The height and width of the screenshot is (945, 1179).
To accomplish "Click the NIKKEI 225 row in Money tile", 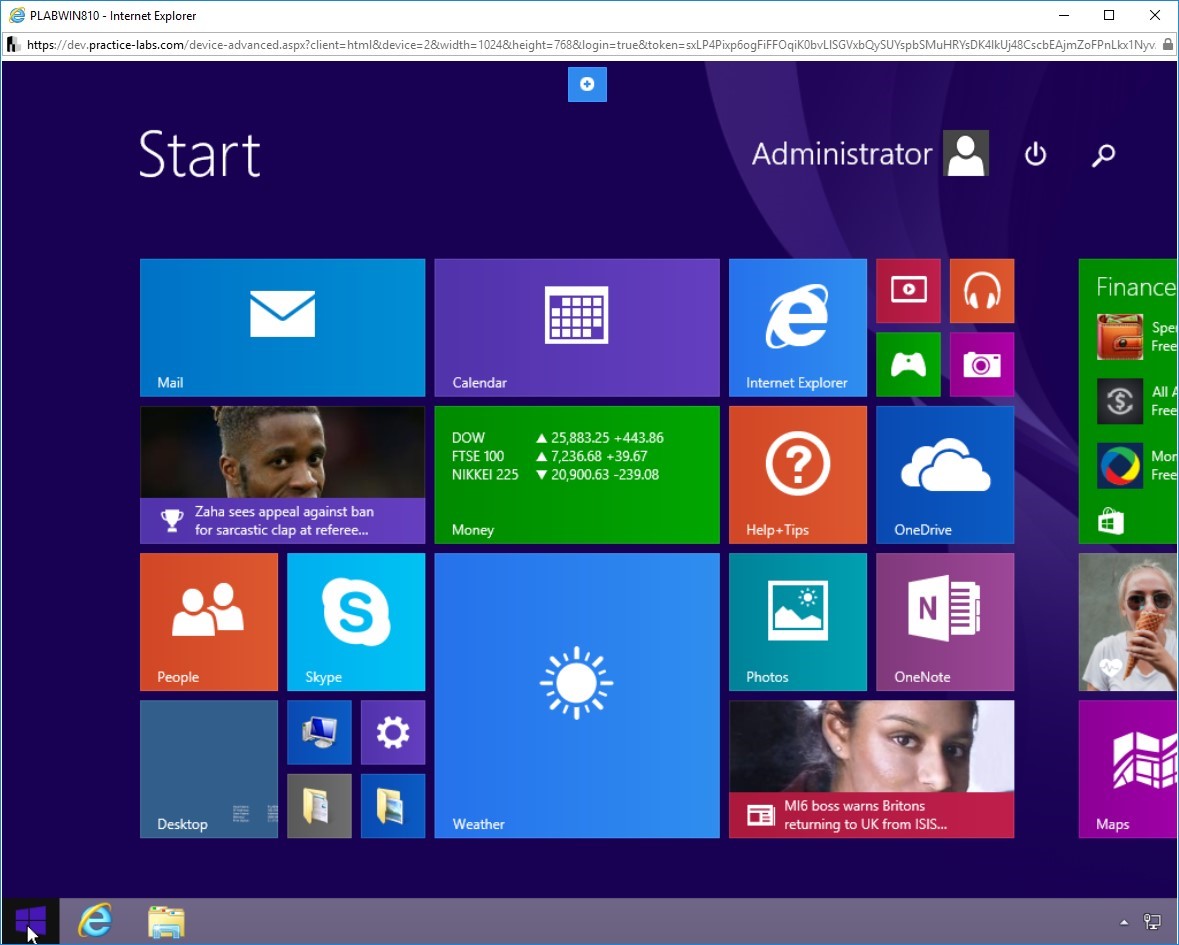I will 555,474.
